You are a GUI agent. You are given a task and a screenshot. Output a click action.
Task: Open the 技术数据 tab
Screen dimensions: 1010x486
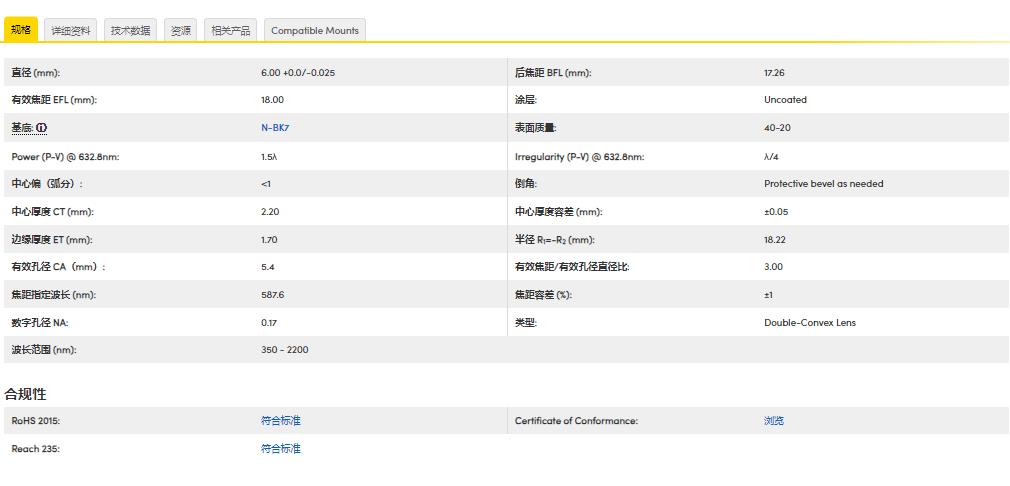pos(131,31)
